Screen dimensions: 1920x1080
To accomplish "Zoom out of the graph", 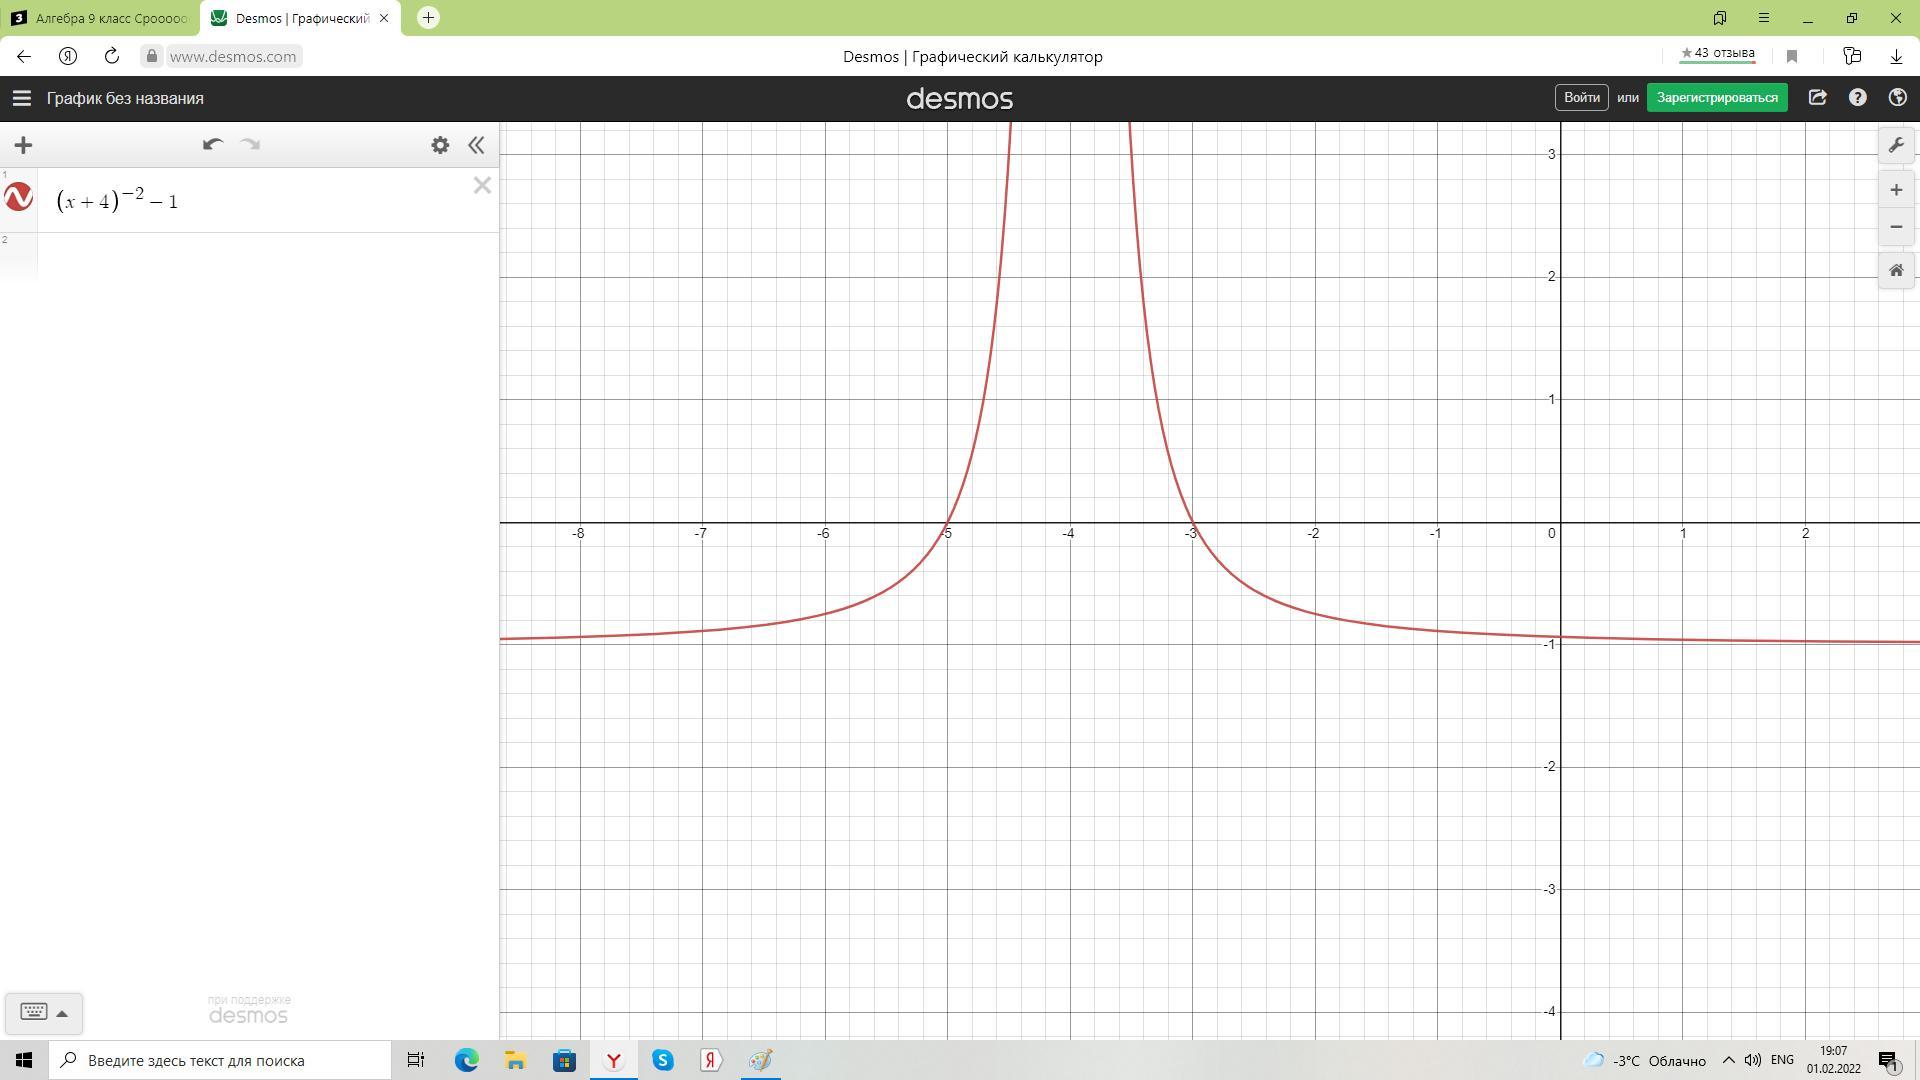I will 1896,227.
